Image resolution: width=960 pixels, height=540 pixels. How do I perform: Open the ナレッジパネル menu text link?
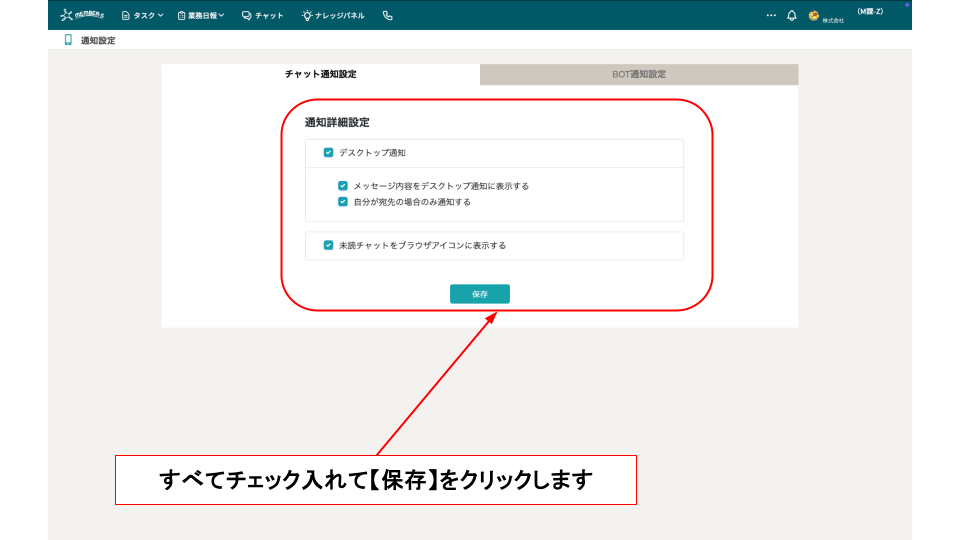(x=339, y=15)
